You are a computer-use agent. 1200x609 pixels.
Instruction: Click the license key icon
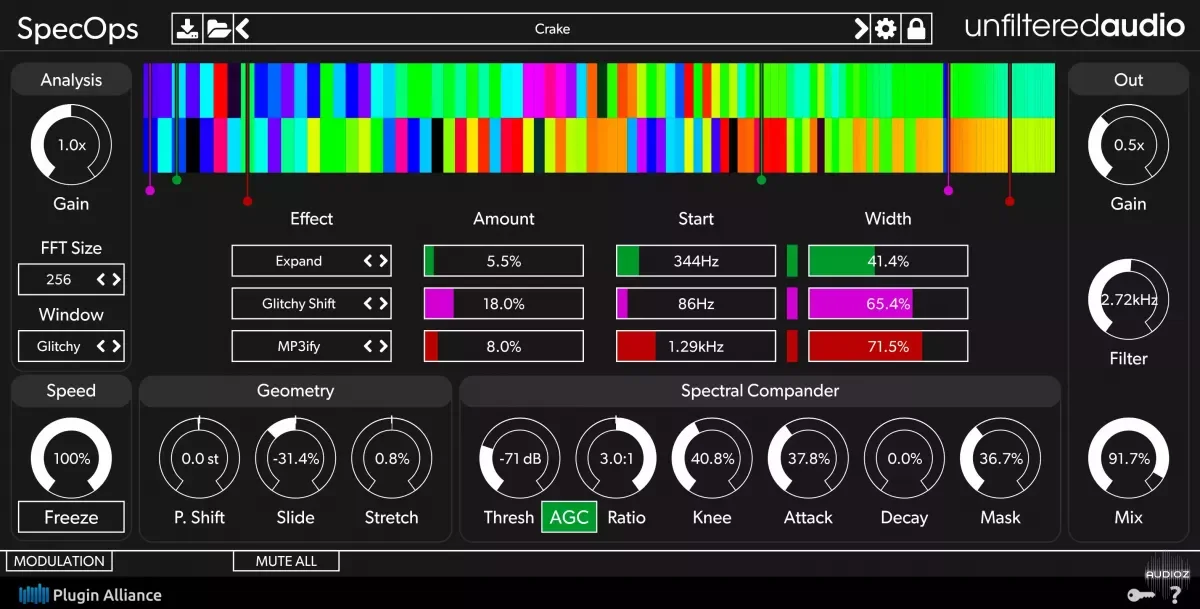pos(1140,595)
